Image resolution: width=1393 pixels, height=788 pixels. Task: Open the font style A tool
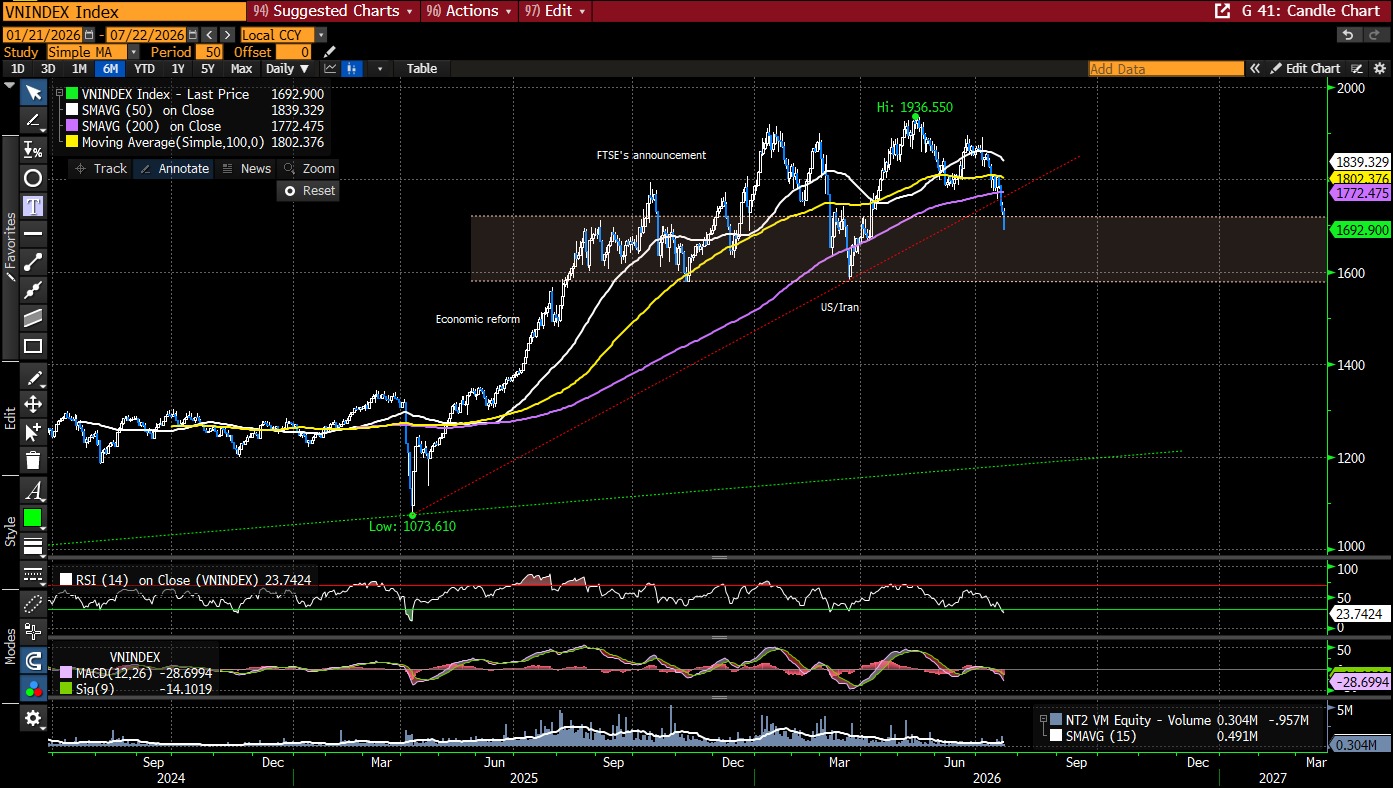click(x=33, y=491)
